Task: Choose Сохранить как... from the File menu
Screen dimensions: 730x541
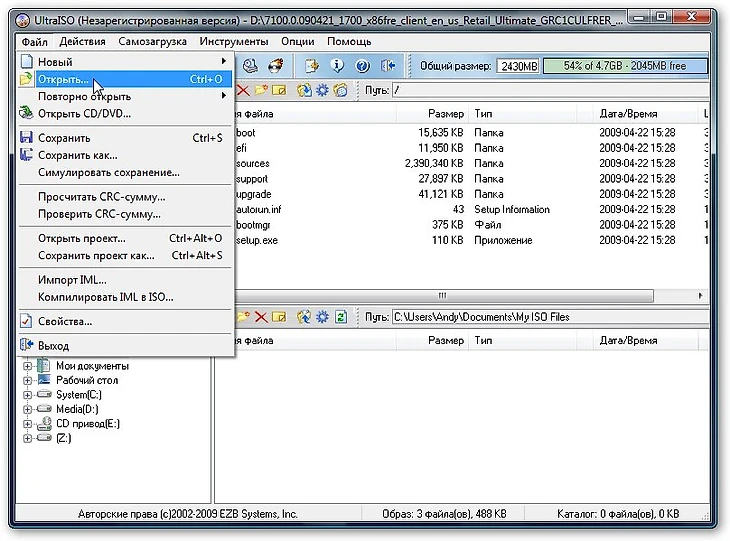Action: [77, 155]
